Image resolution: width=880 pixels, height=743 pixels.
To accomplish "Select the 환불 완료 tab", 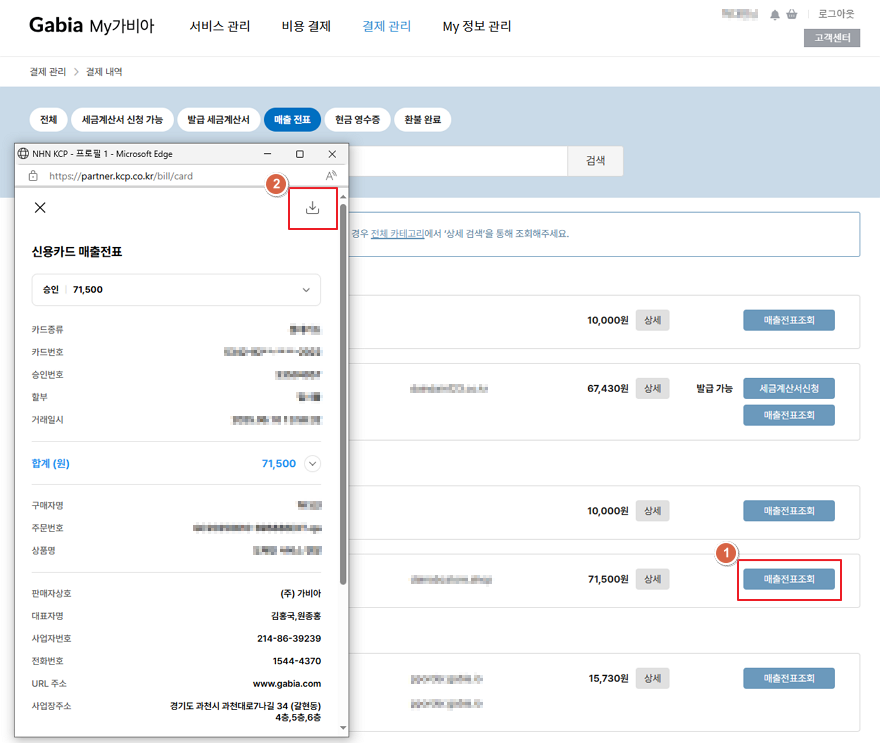I will pos(423,120).
